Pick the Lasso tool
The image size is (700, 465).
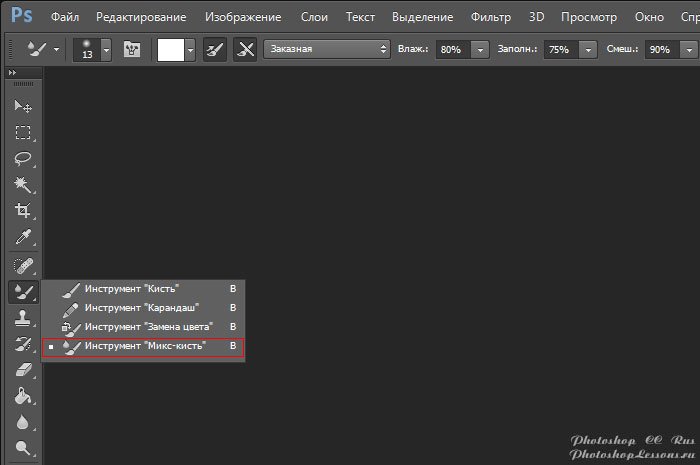pos(22,159)
